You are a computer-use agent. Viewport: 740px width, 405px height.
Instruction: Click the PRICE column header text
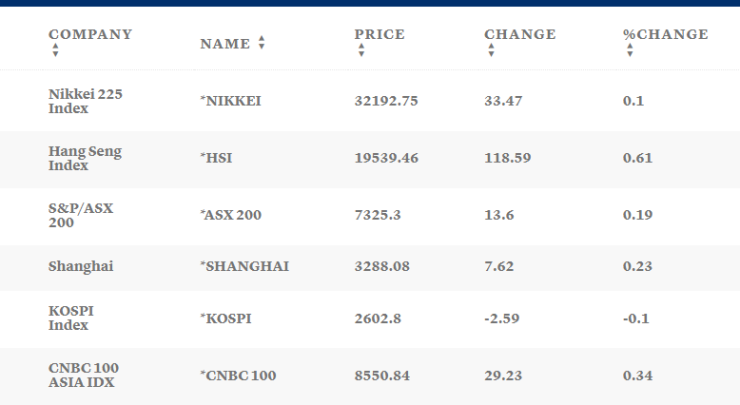380,35
